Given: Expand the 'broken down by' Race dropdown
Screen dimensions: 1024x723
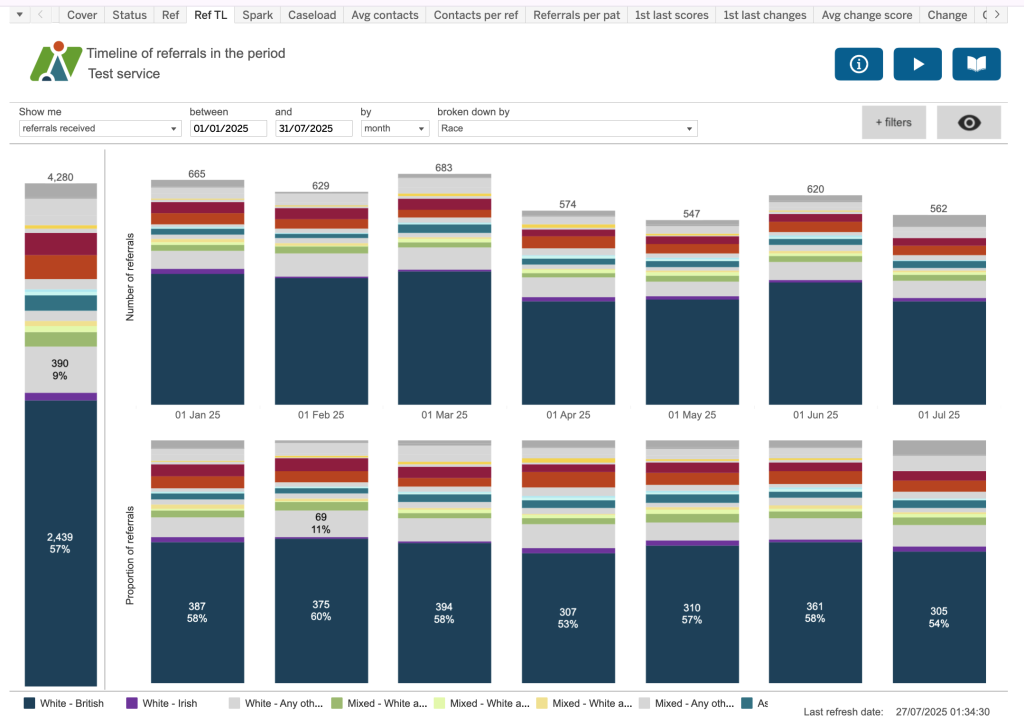Looking at the screenshot, I should 567,129.
